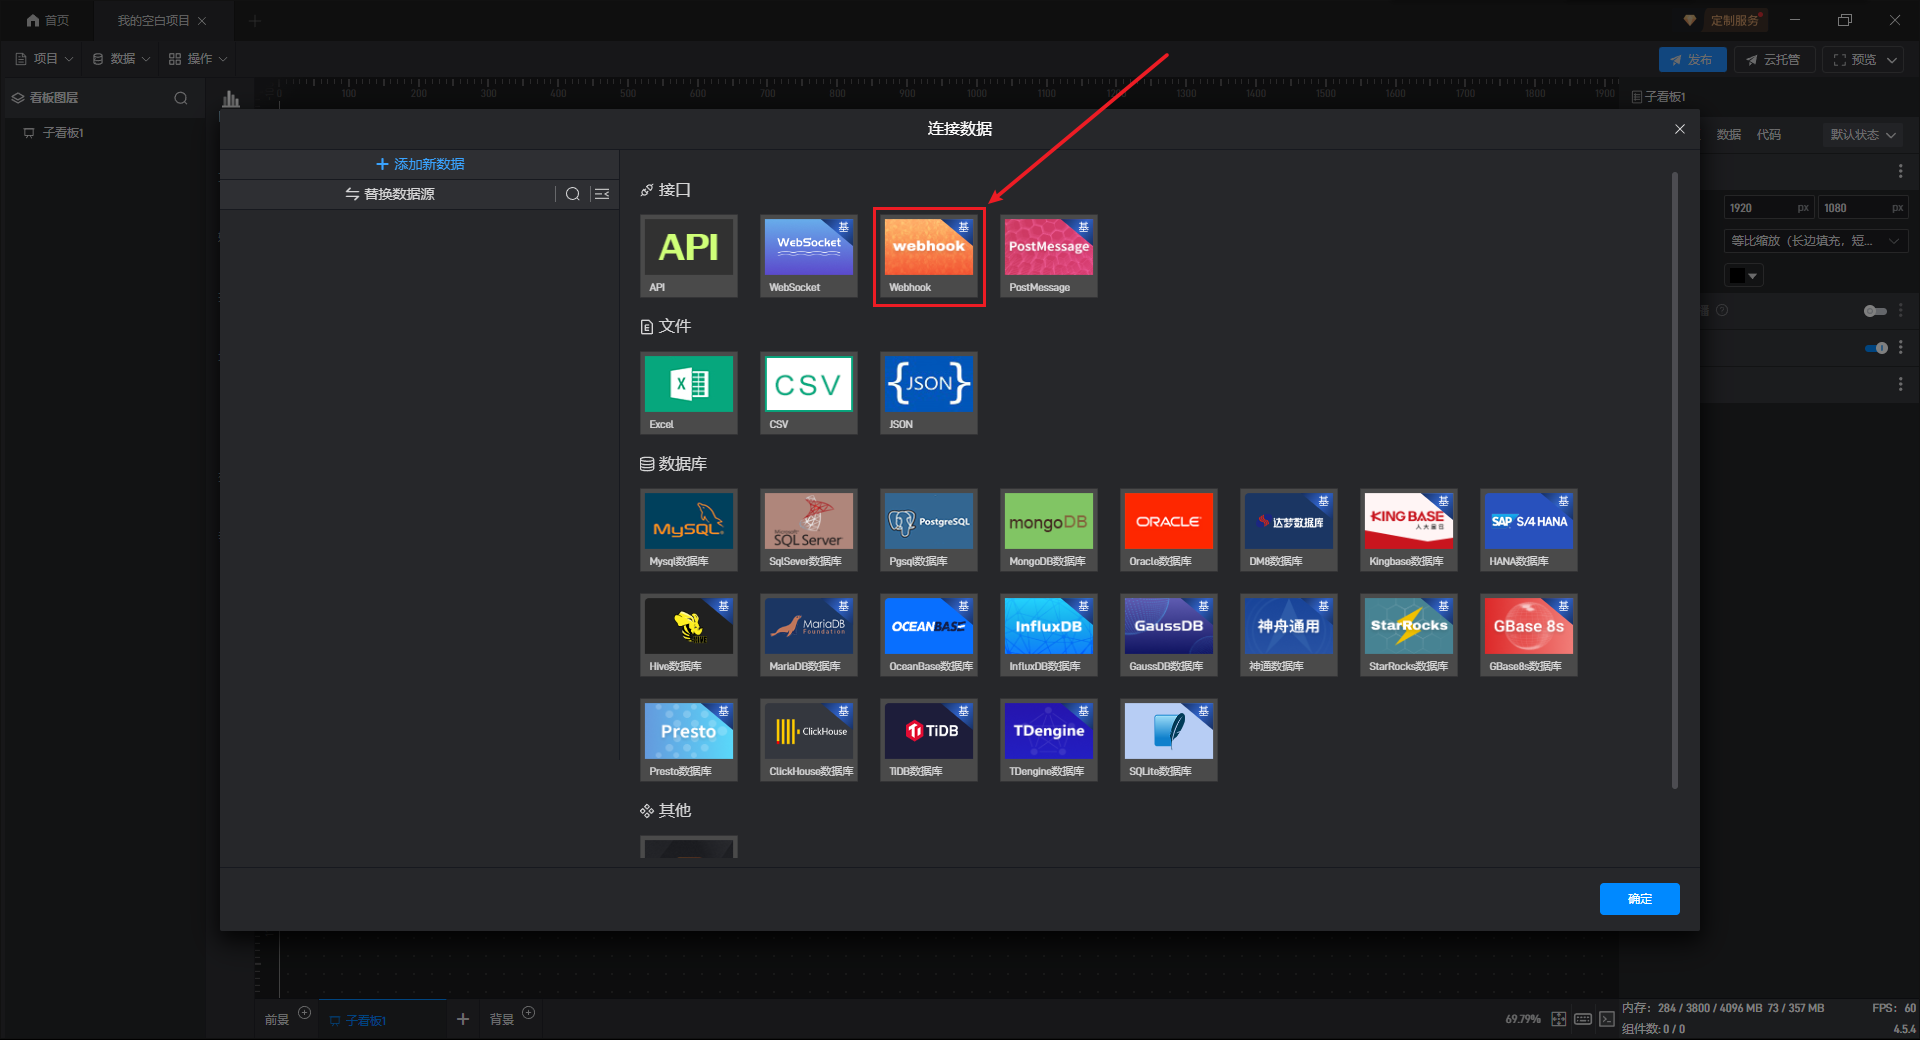Screen dimensions: 1920x1040
Task: Toggle the grey switch in right panel
Action: click(x=1875, y=311)
